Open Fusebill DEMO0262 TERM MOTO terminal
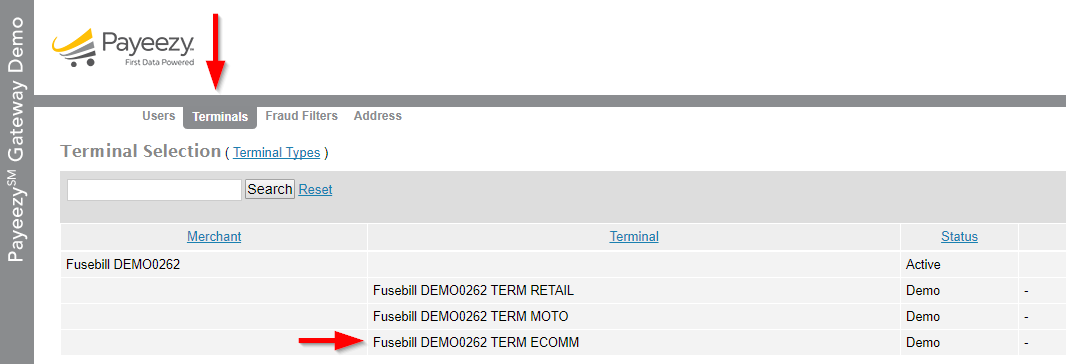 click(x=470, y=316)
